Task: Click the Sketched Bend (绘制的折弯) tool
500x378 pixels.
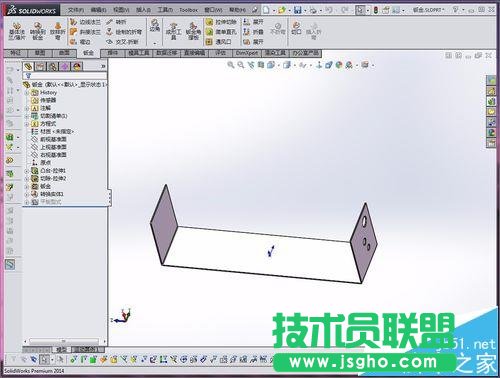Action: pos(124,32)
